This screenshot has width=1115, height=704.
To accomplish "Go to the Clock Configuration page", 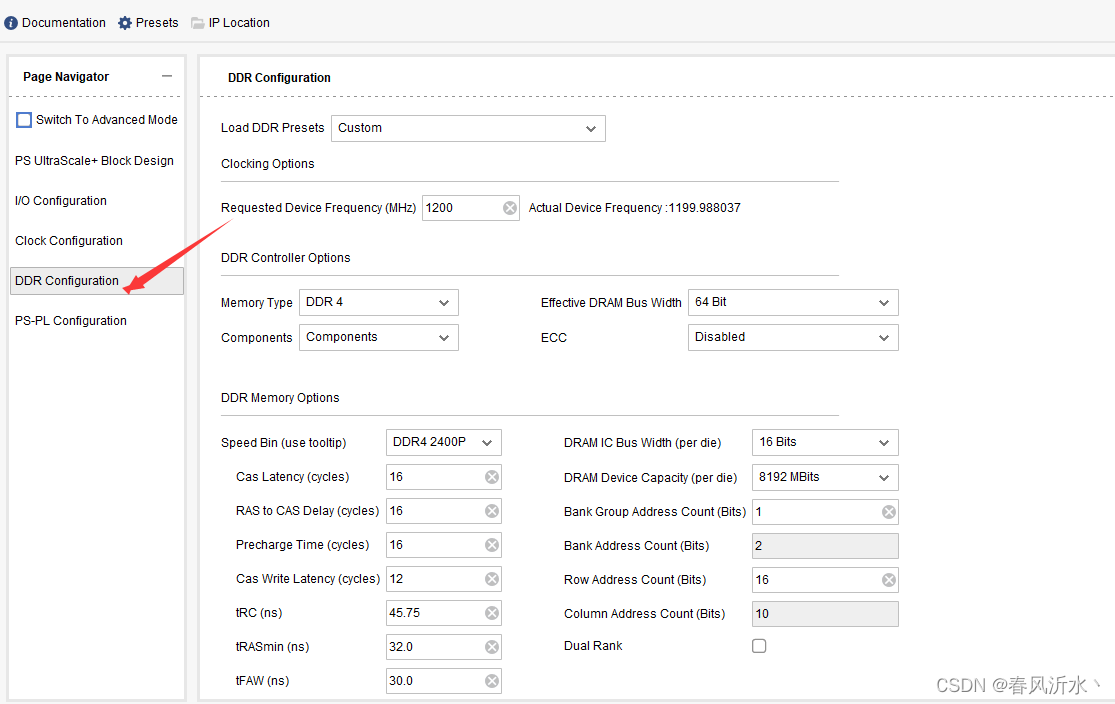I will (69, 241).
